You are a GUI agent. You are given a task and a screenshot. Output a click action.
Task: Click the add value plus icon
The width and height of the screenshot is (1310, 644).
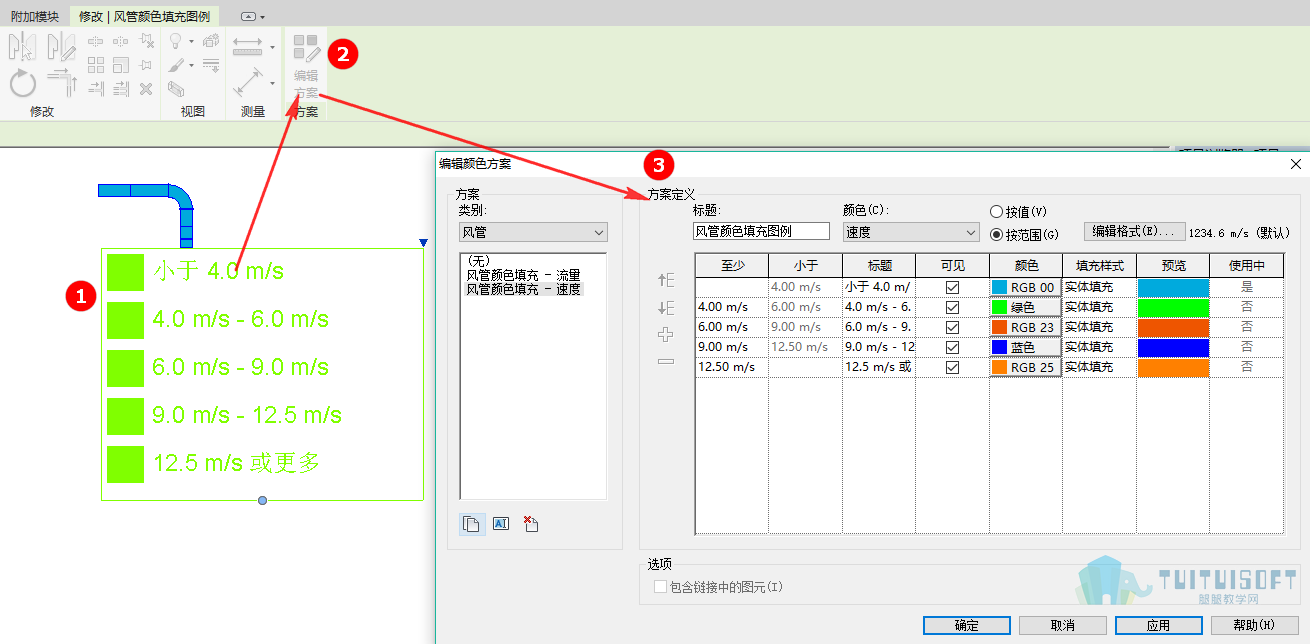pos(666,334)
